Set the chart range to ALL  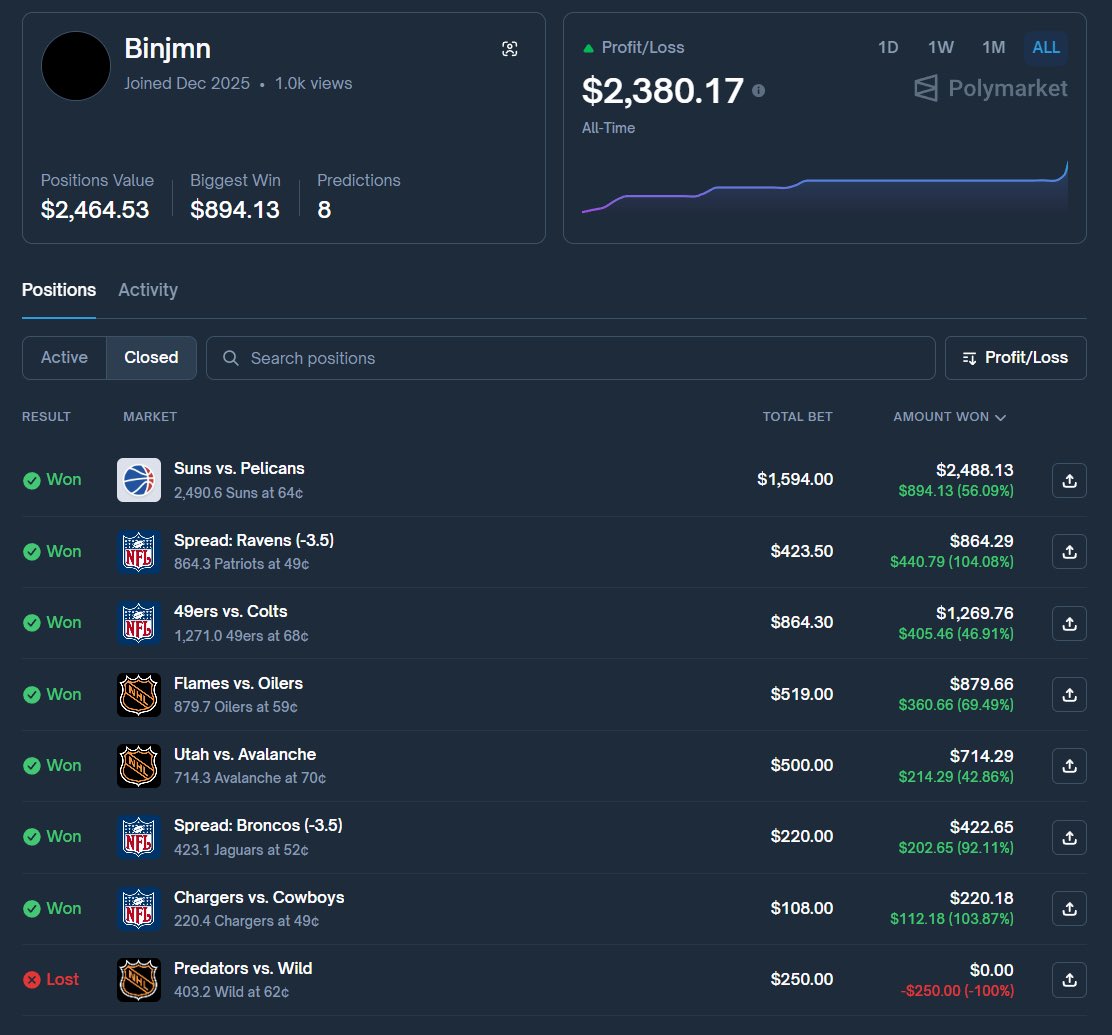click(1046, 48)
